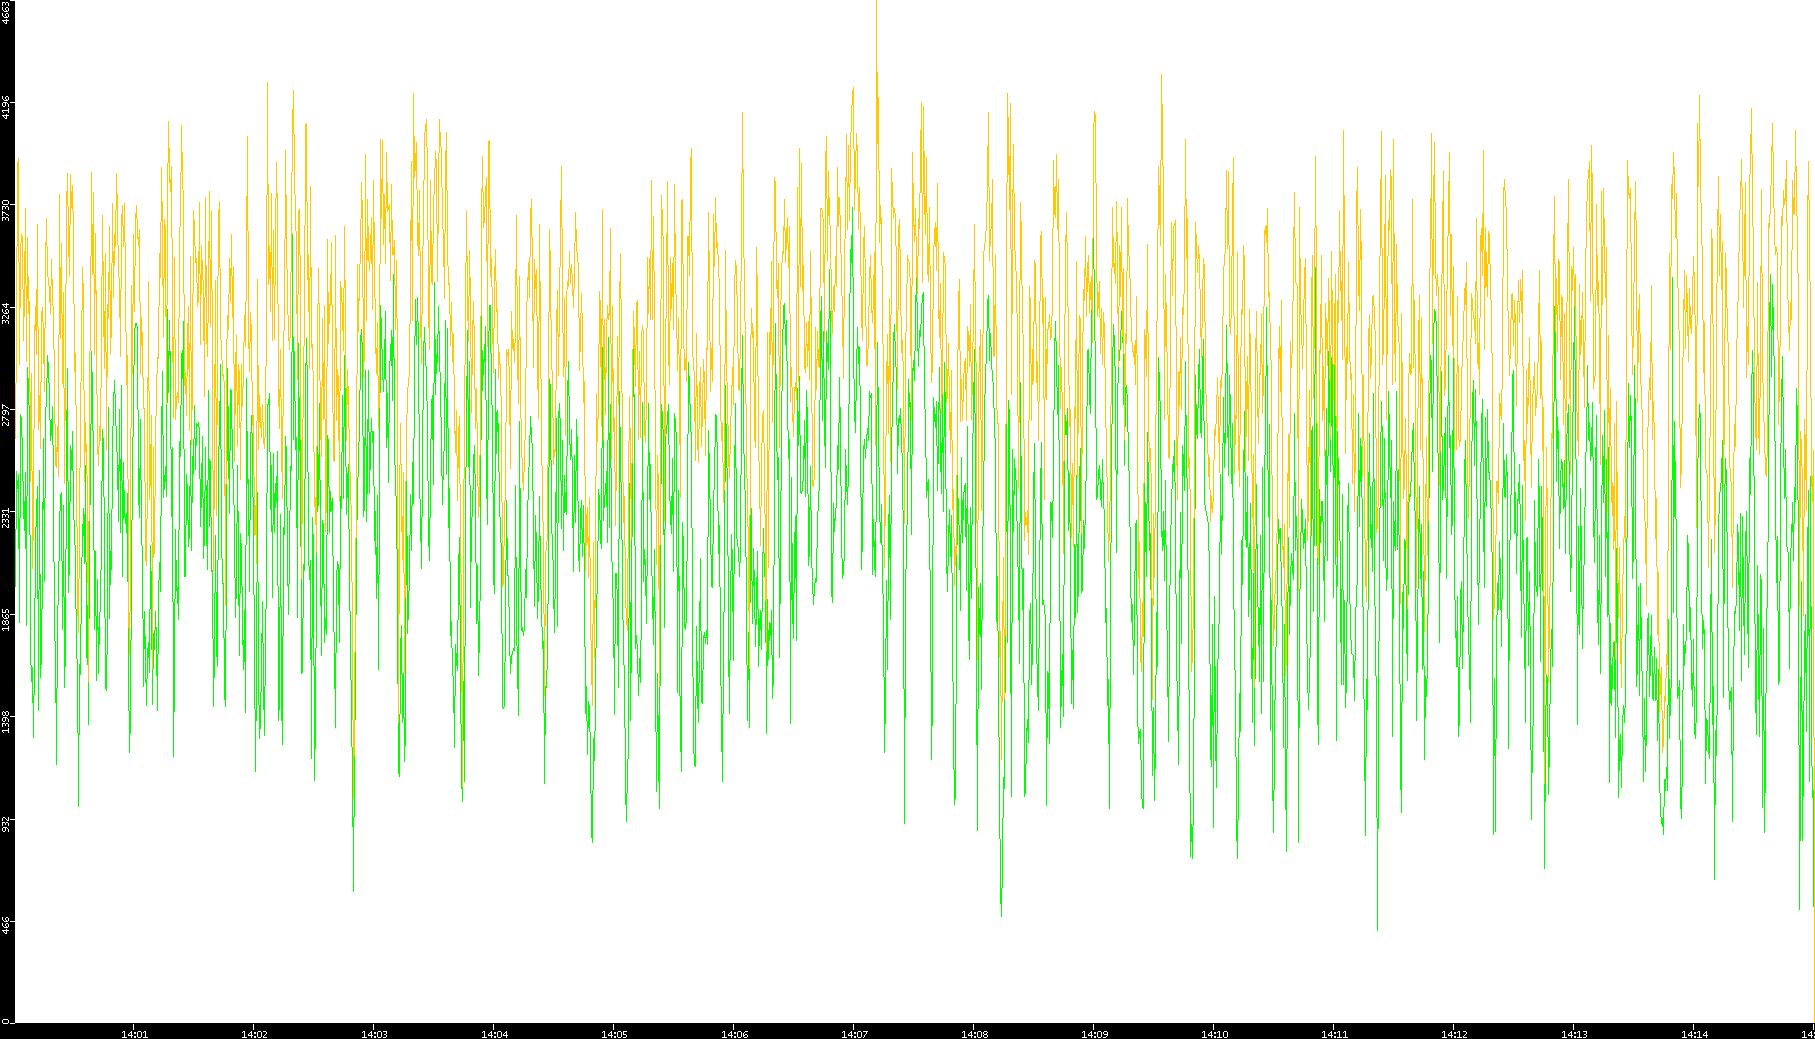
Task: Click the 14:08 time axis label
Action: (974, 1033)
